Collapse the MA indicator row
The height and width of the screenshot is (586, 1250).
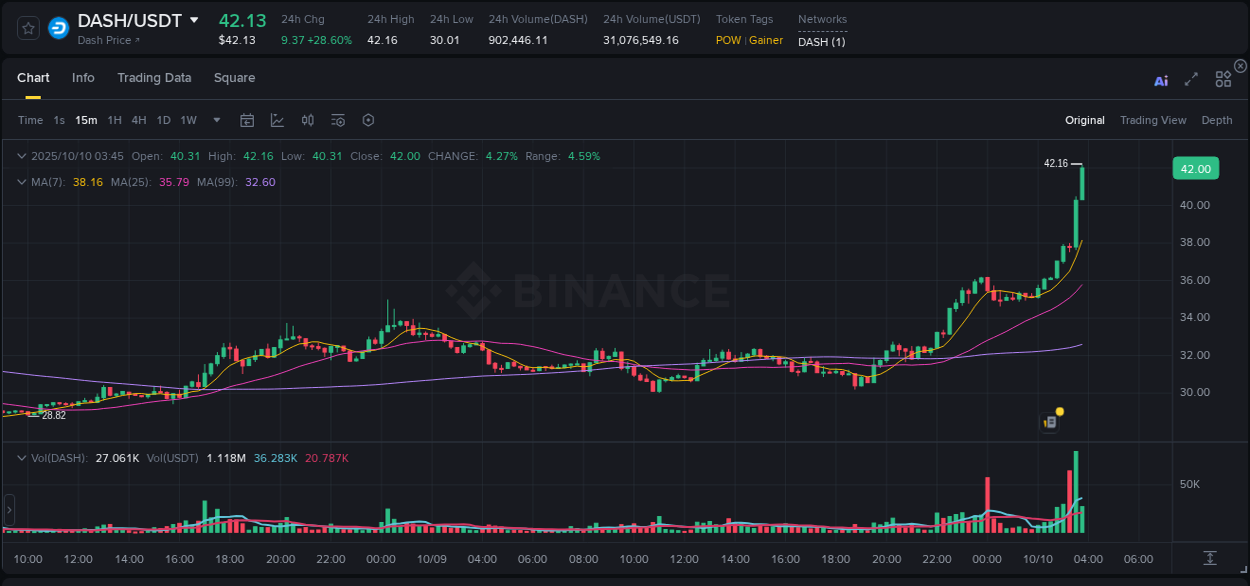click(x=20, y=182)
